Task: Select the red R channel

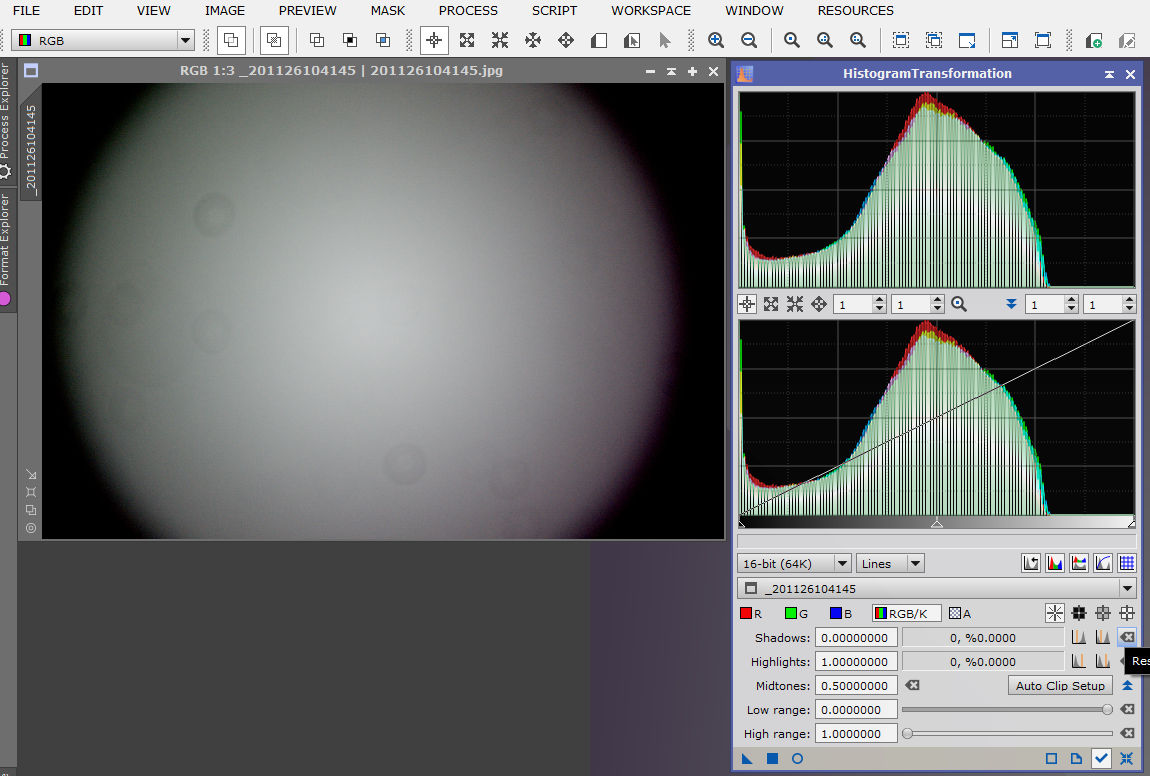Action: point(752,613)
